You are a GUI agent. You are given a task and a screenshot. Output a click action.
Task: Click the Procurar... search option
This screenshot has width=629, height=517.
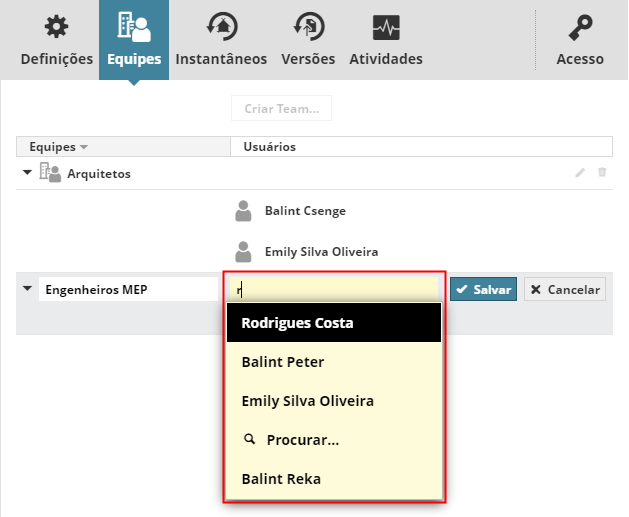coord(302,440)
